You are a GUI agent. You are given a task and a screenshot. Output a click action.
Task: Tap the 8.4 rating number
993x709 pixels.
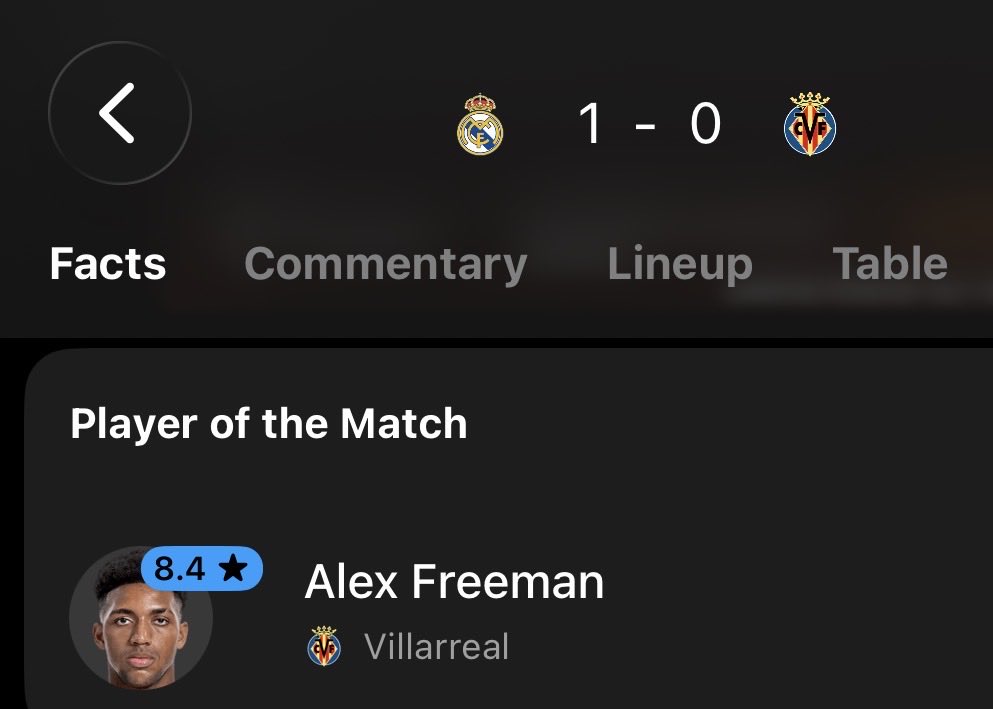click(180, 568)
